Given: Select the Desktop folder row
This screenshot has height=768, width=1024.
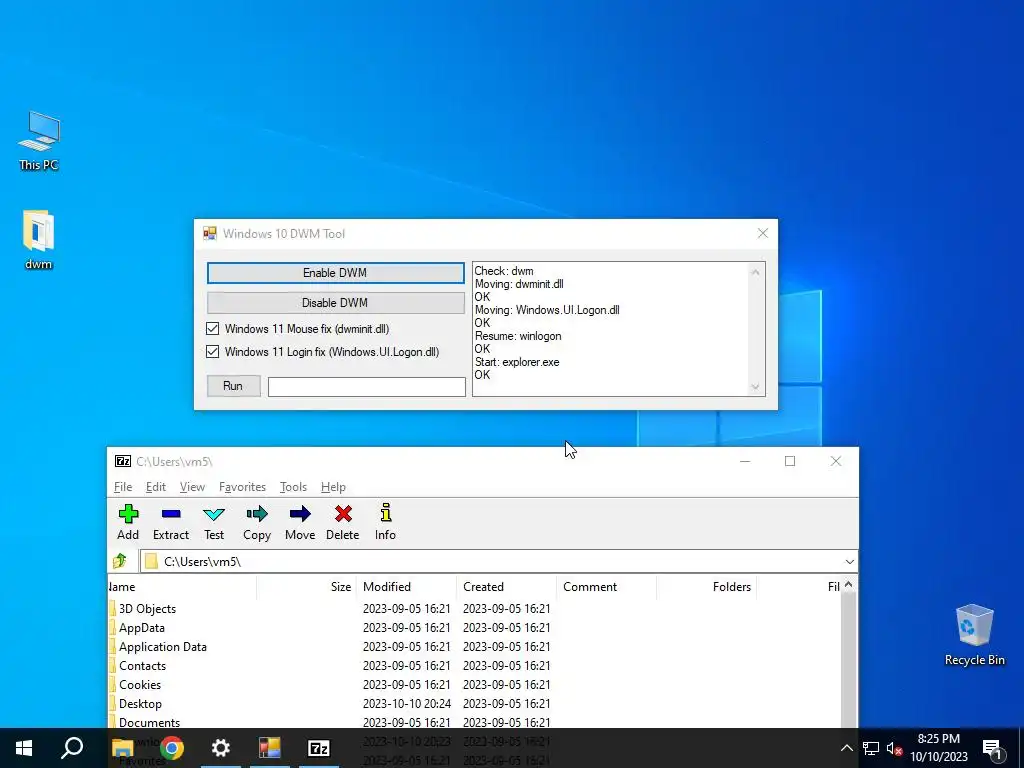Looking at the screenshot, I should (x=474, y=703).
